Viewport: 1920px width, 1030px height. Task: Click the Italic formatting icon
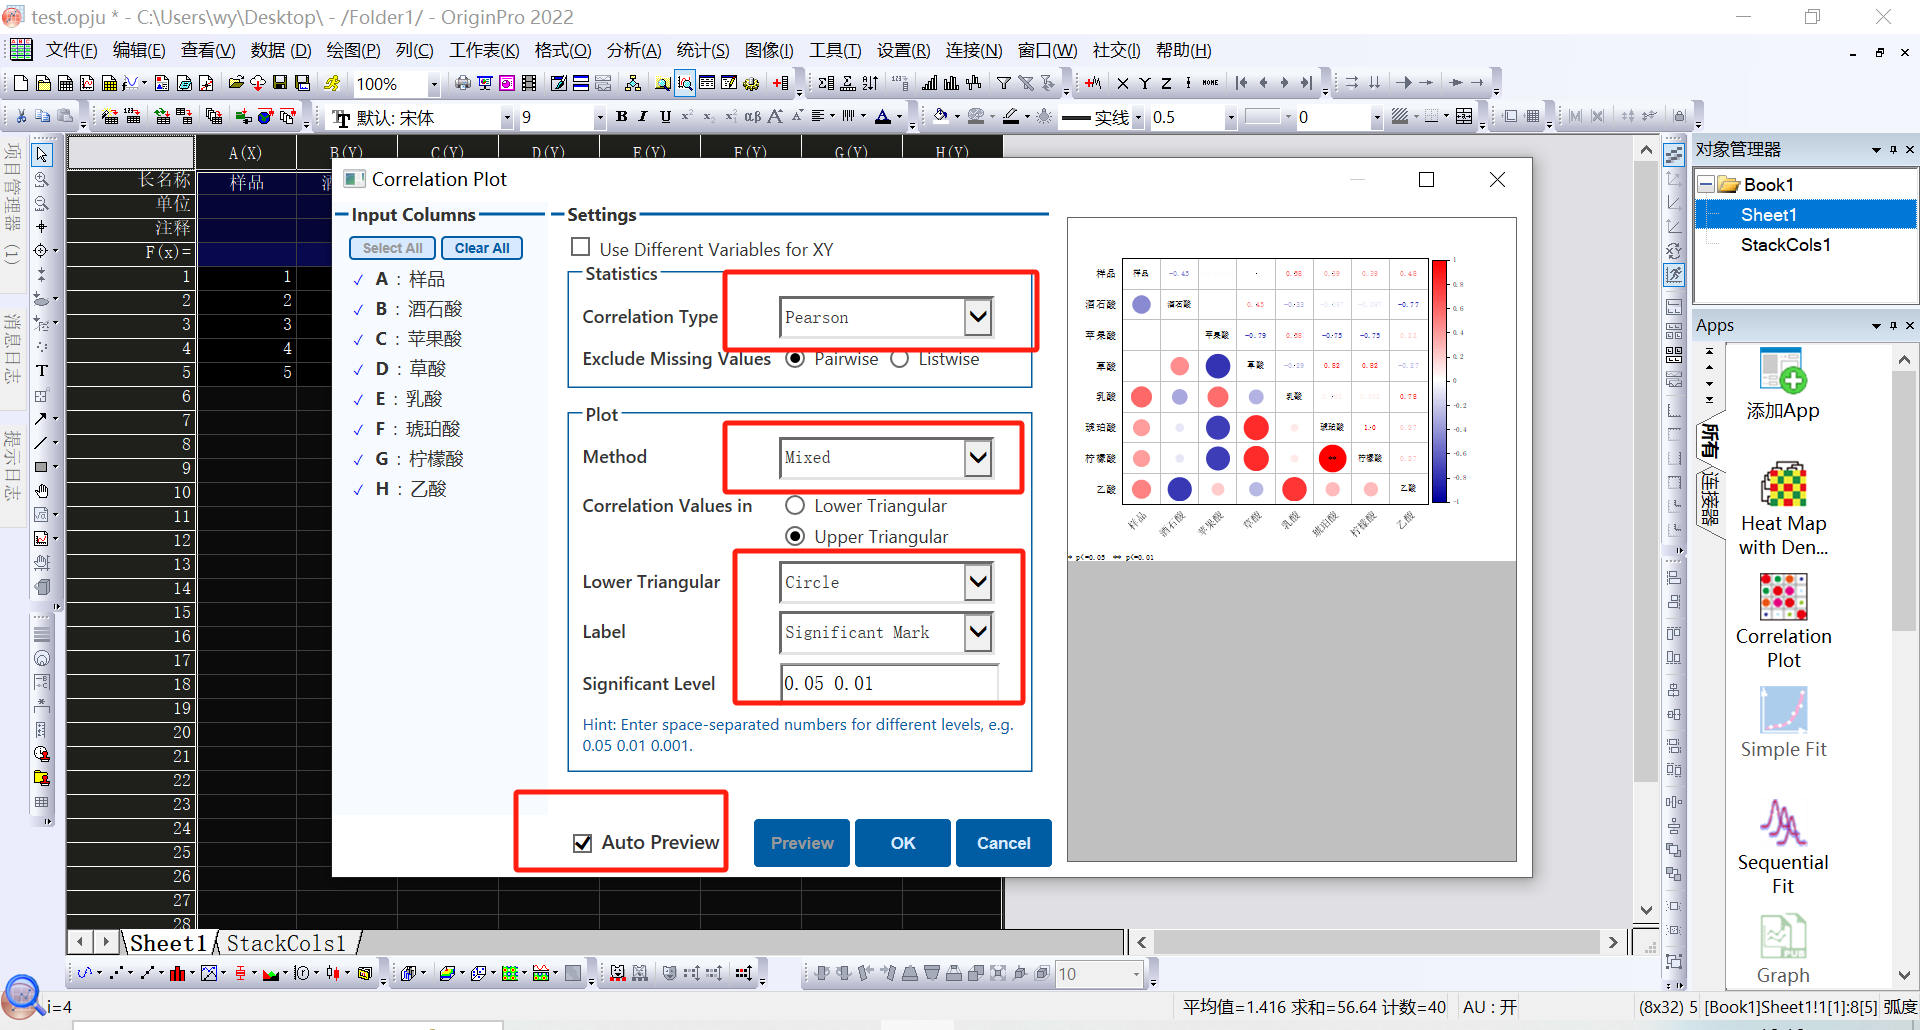click(x=643, y=117)
